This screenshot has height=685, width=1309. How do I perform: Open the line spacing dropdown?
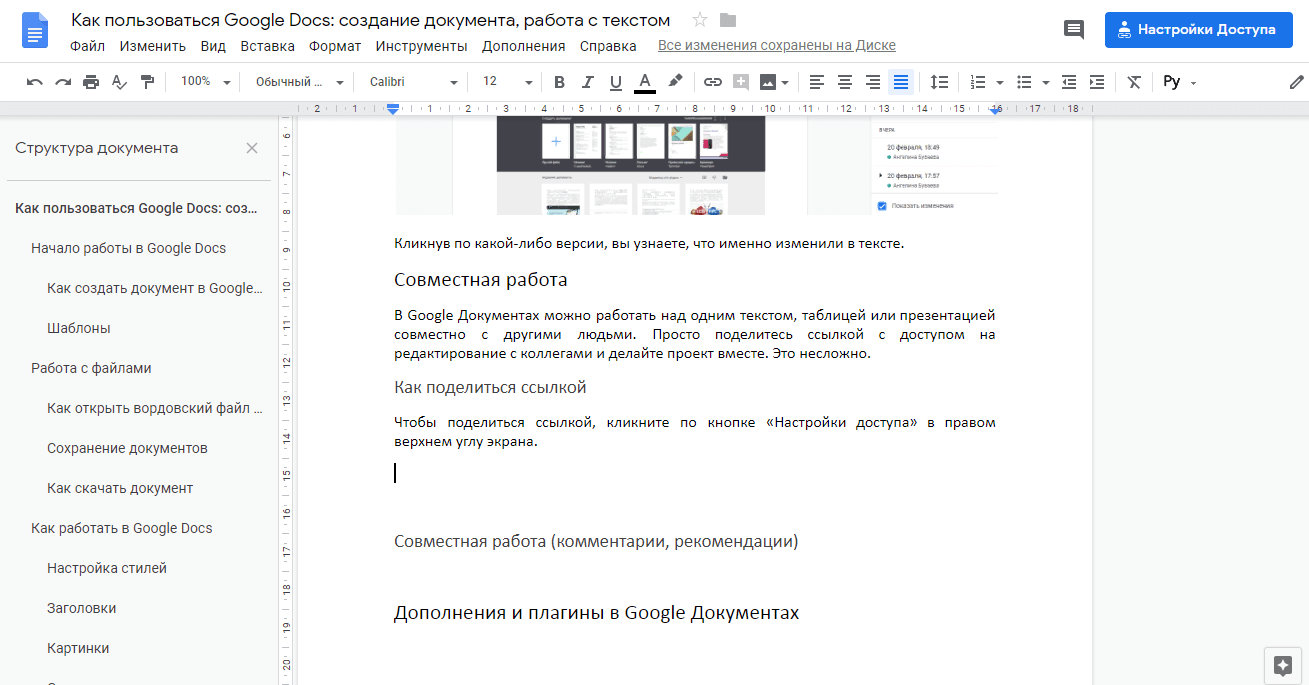pos(939,82)
